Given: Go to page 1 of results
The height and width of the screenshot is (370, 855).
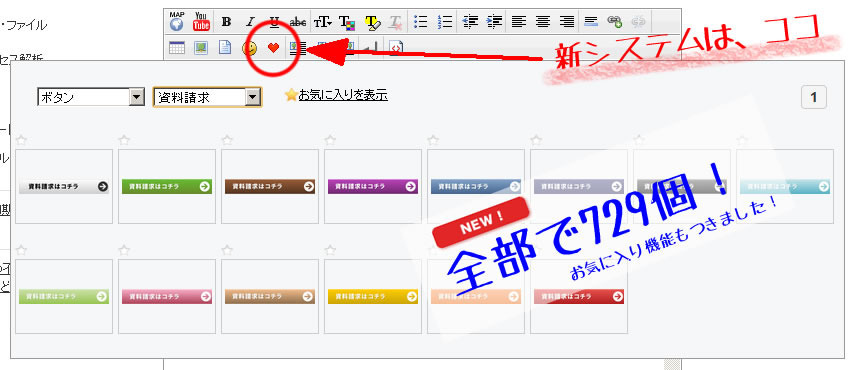Looking at the screenshot, I should click(814, 98).
